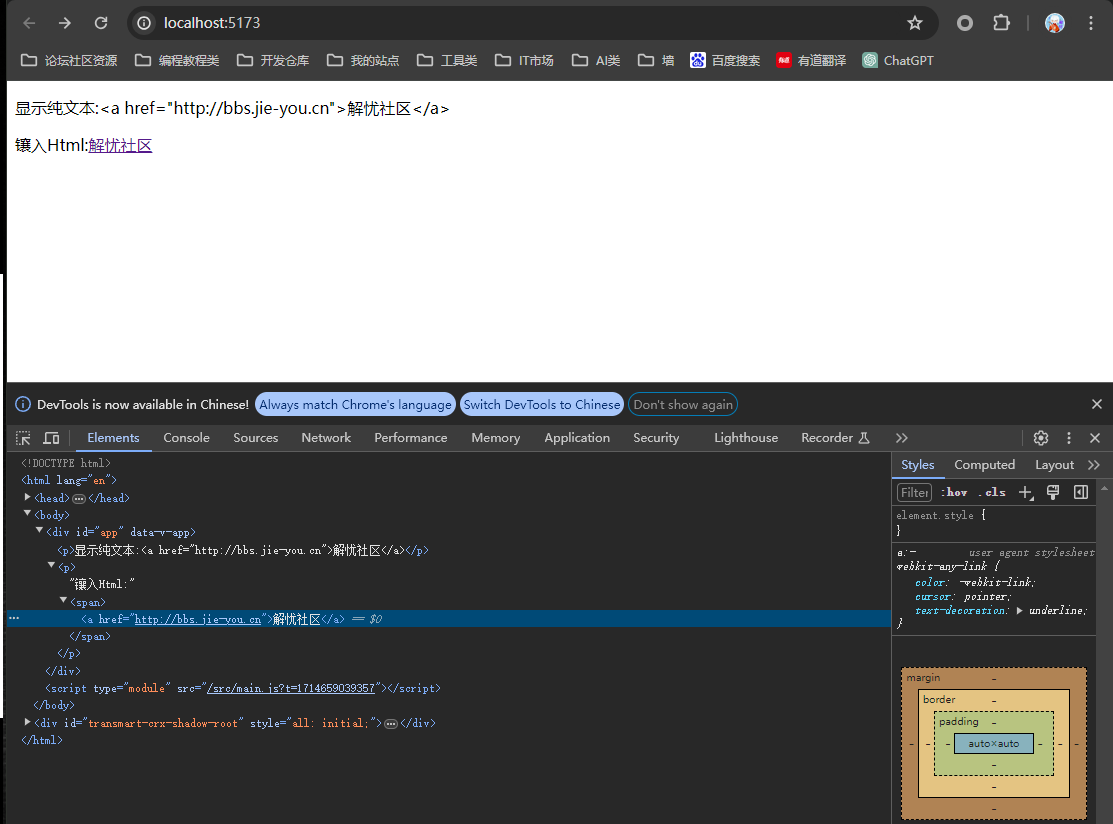Activate the inspect element picker tool
Screen dimensions: 1113x824
23,438
